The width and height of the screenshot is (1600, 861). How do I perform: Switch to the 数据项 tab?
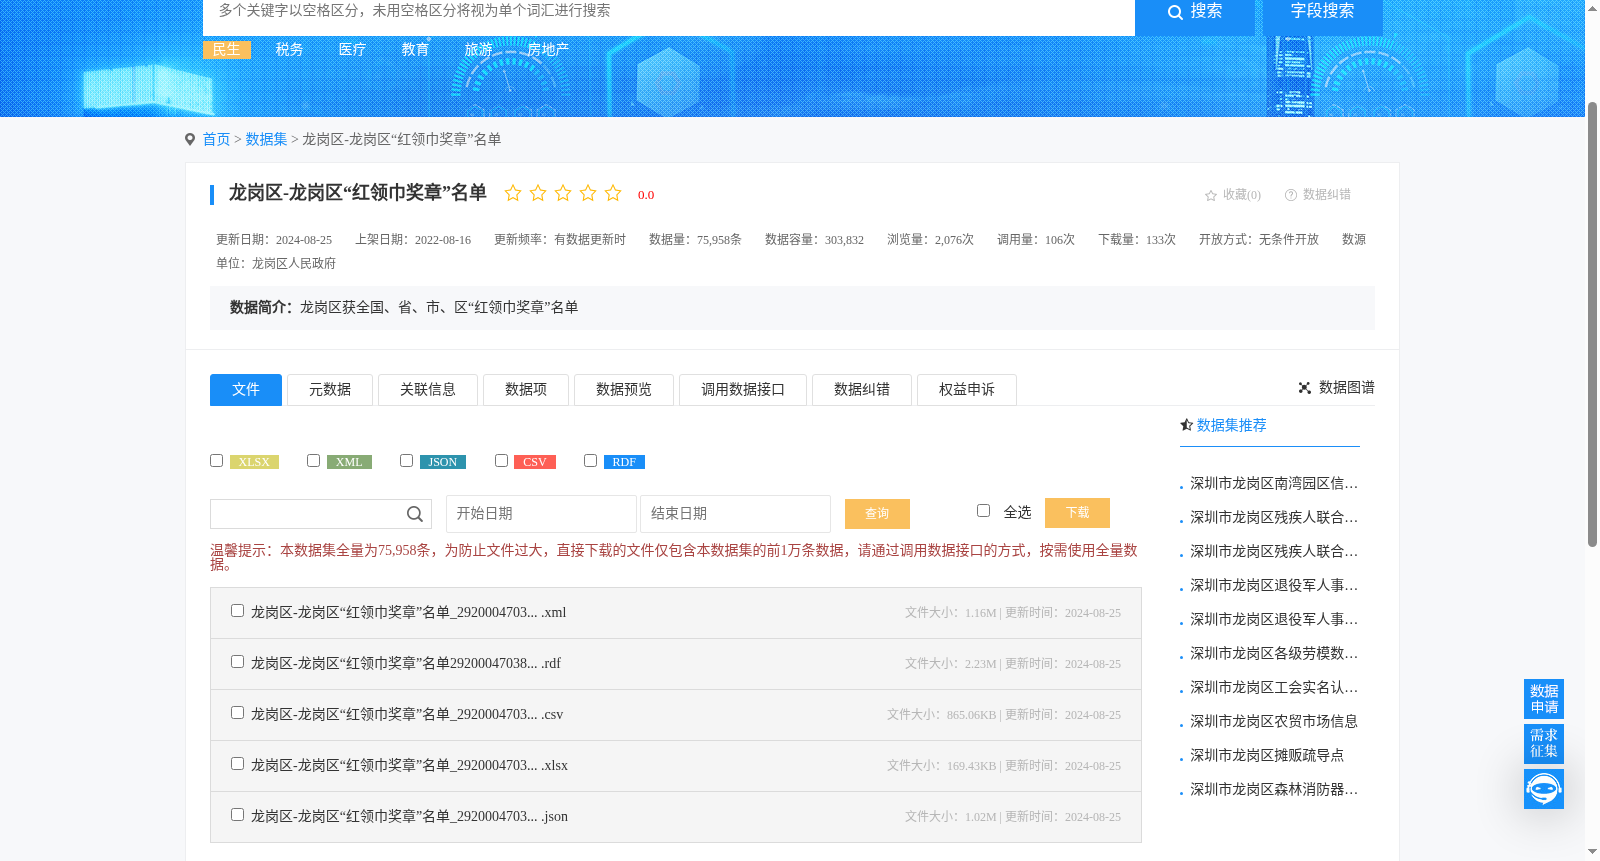coord(526,390)
